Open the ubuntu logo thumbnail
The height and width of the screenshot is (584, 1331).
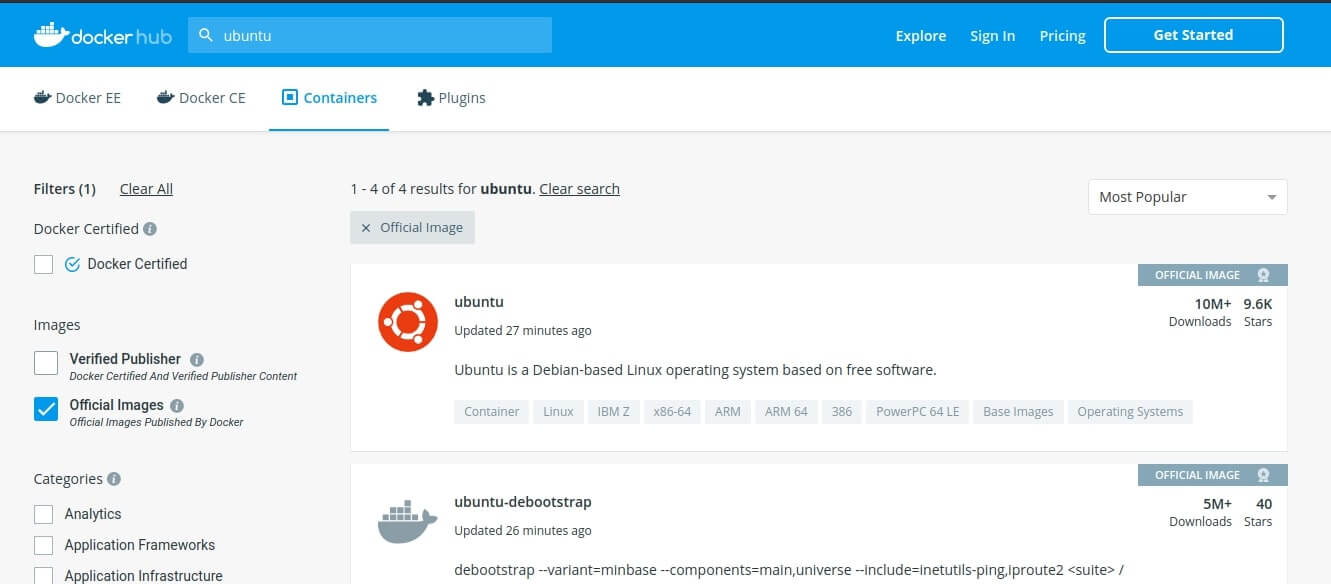pos(407,322)
